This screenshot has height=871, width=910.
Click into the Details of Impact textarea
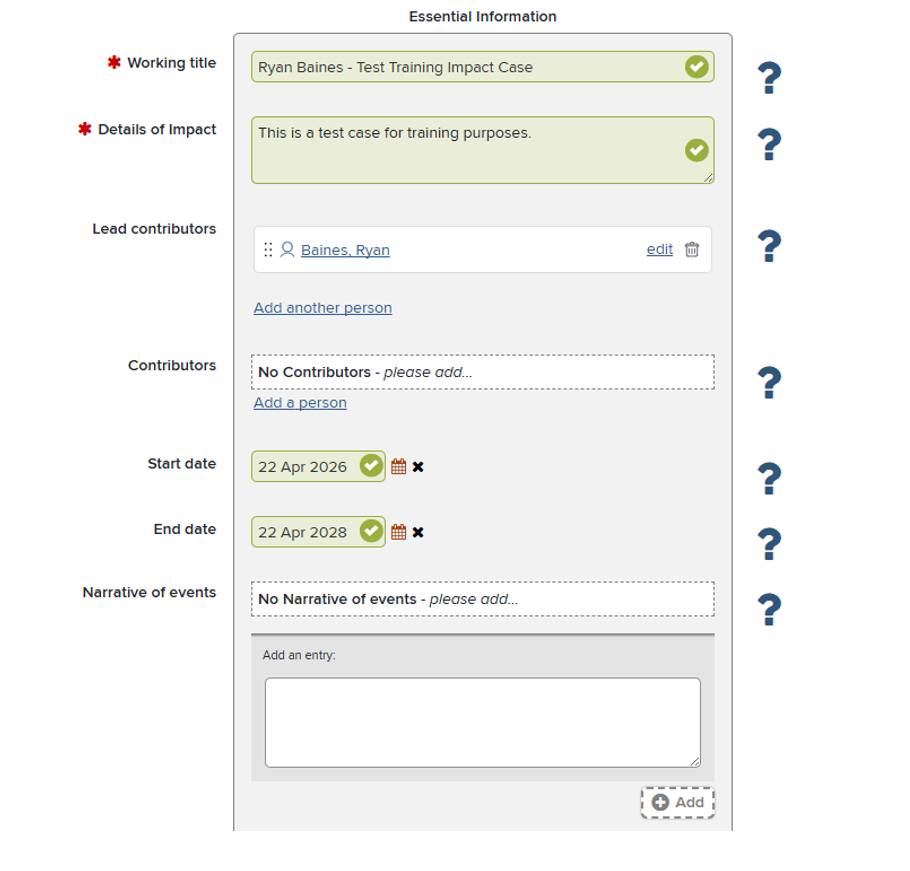point(483,150)
